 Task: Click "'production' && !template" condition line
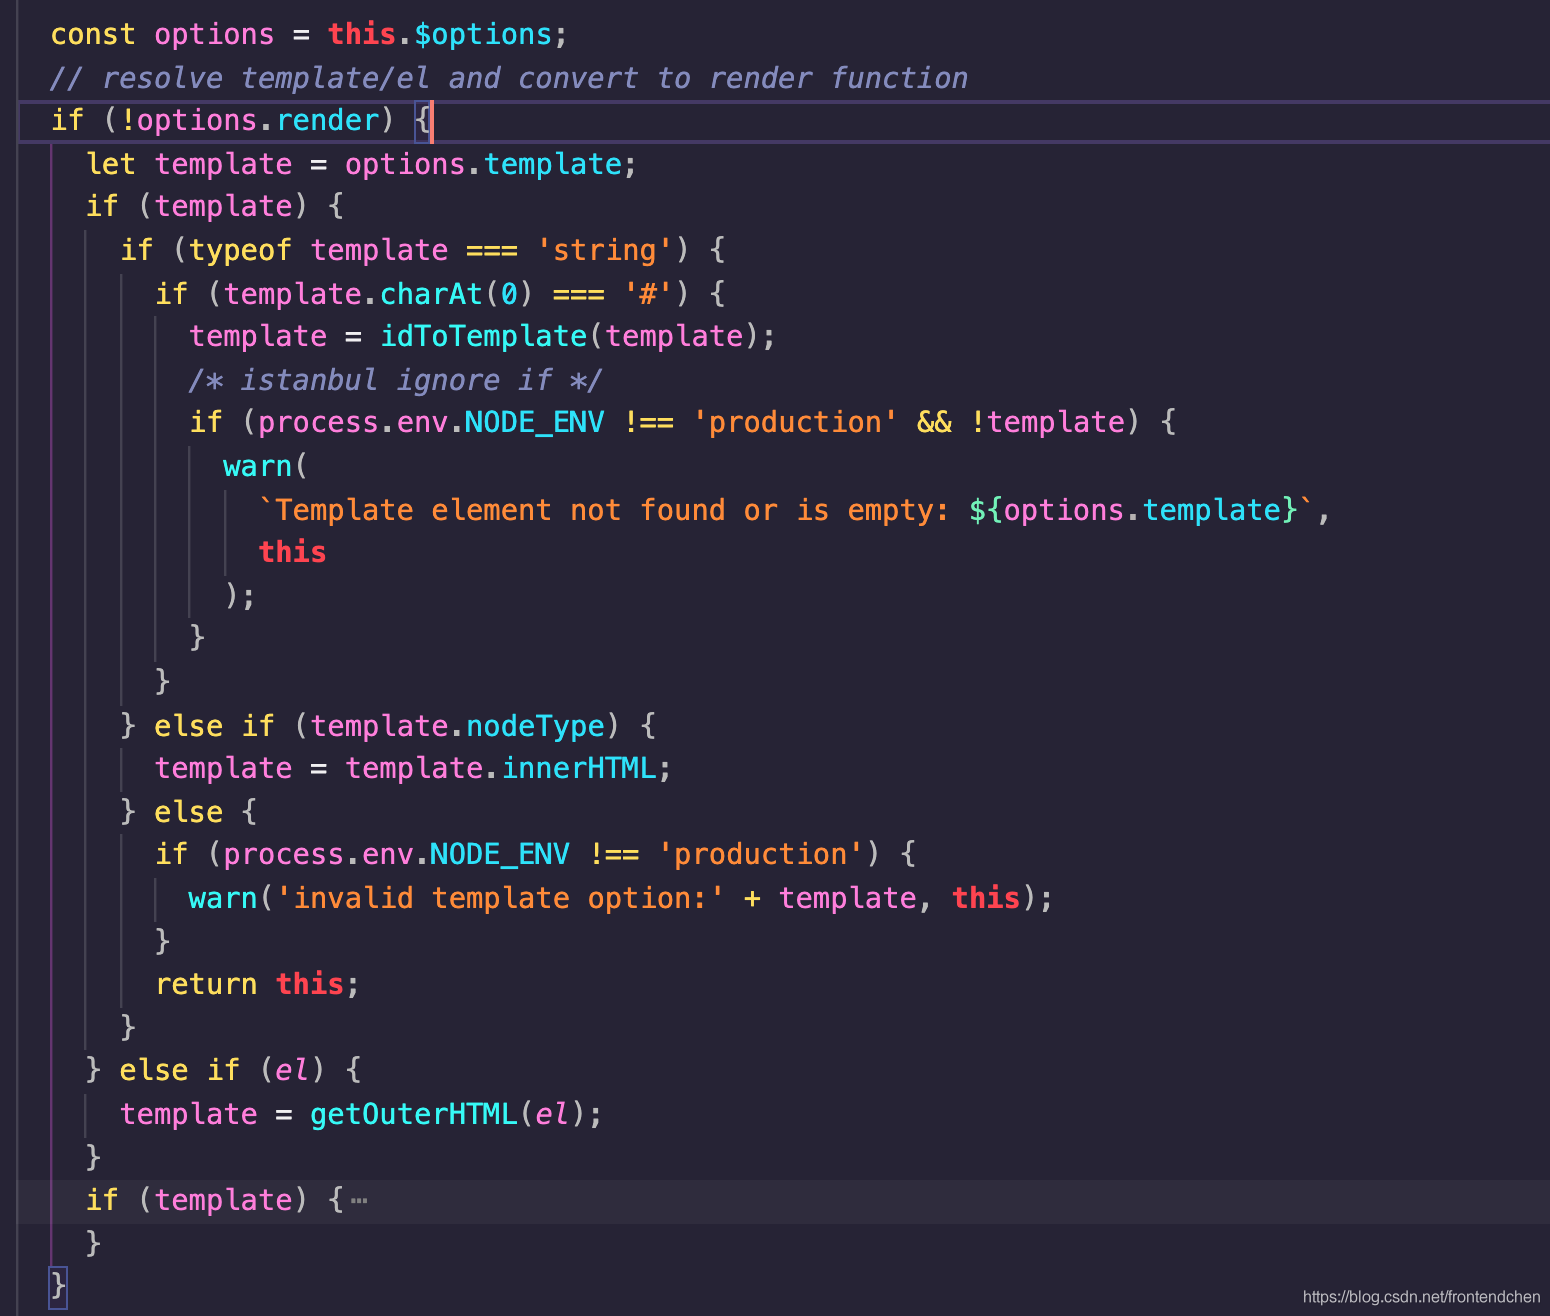[x=682, y=422]
